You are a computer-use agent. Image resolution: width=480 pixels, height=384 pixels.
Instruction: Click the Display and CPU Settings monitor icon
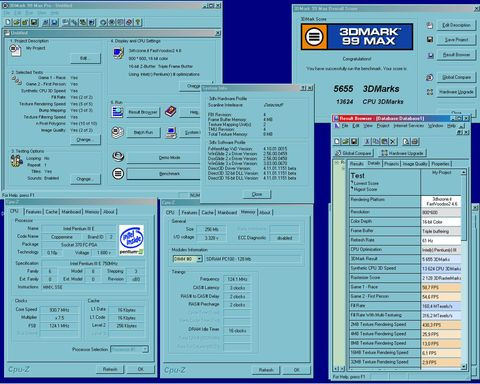[x=118, y=54]
